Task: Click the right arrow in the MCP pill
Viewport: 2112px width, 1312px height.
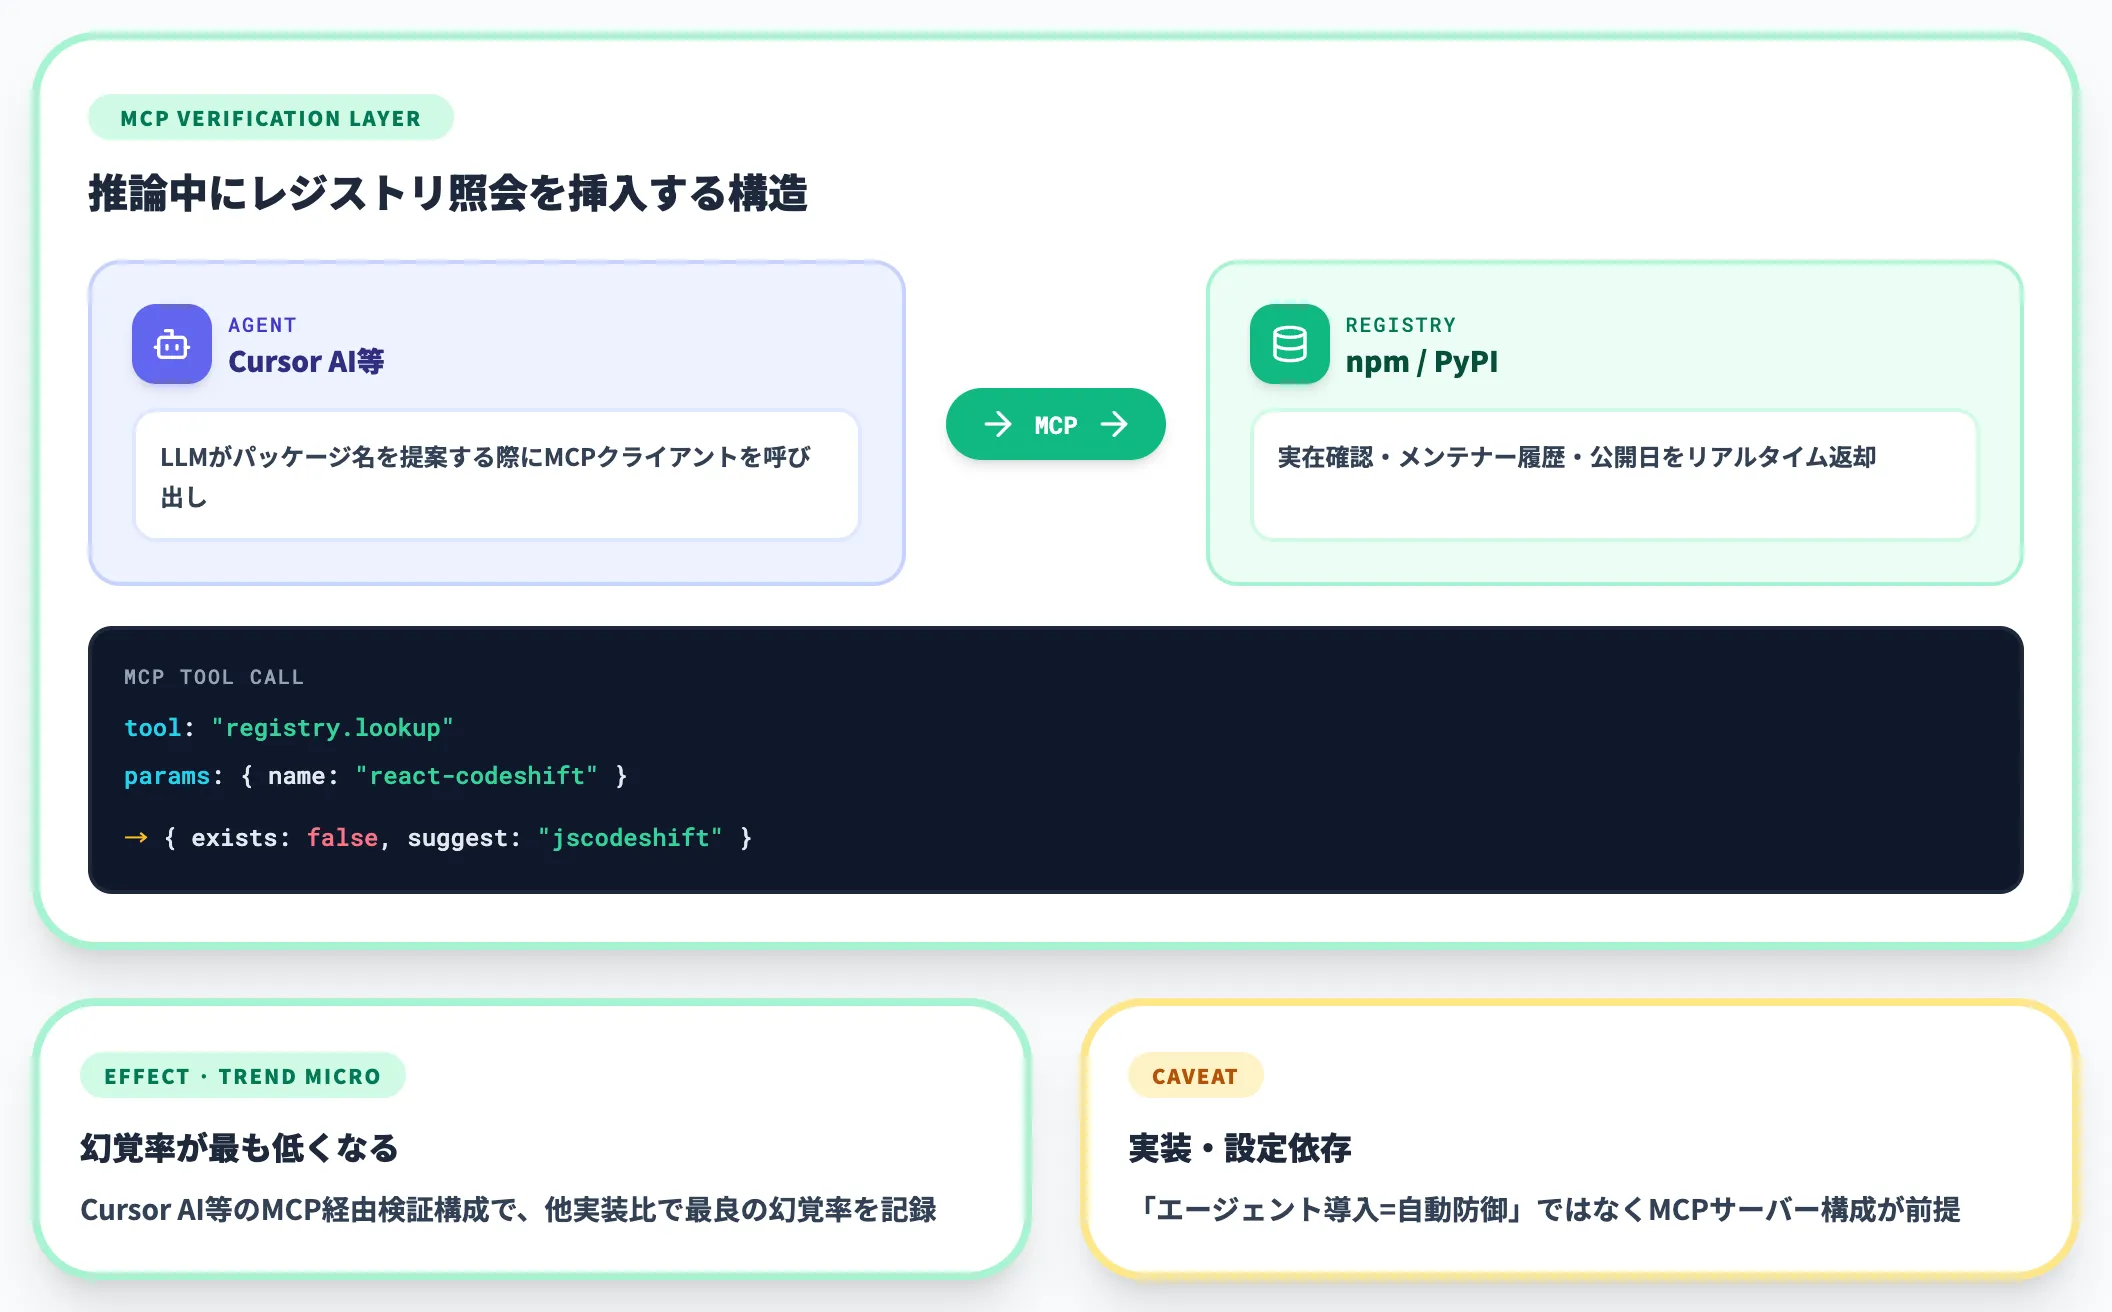Action: pos(1114,424)
